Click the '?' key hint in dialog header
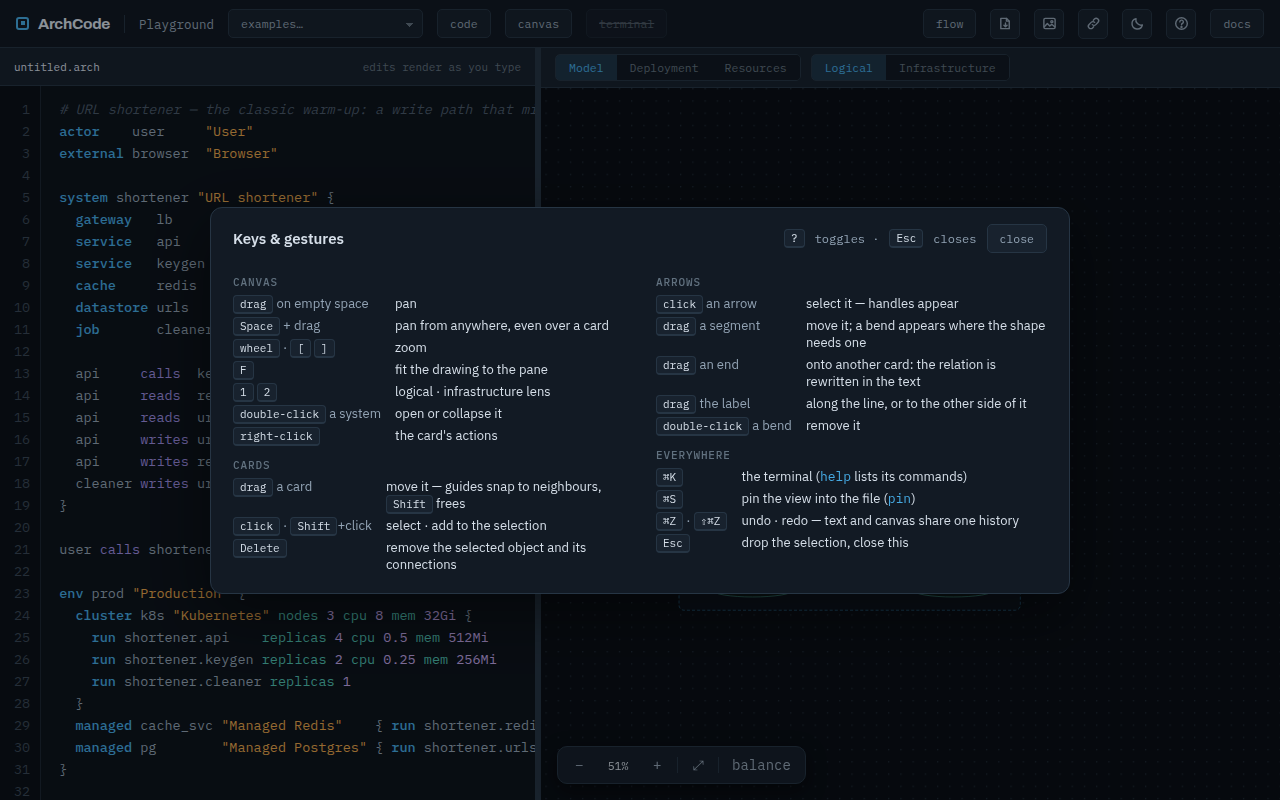1280x800 pixels. pyautogui.click(x=794, y=238)
